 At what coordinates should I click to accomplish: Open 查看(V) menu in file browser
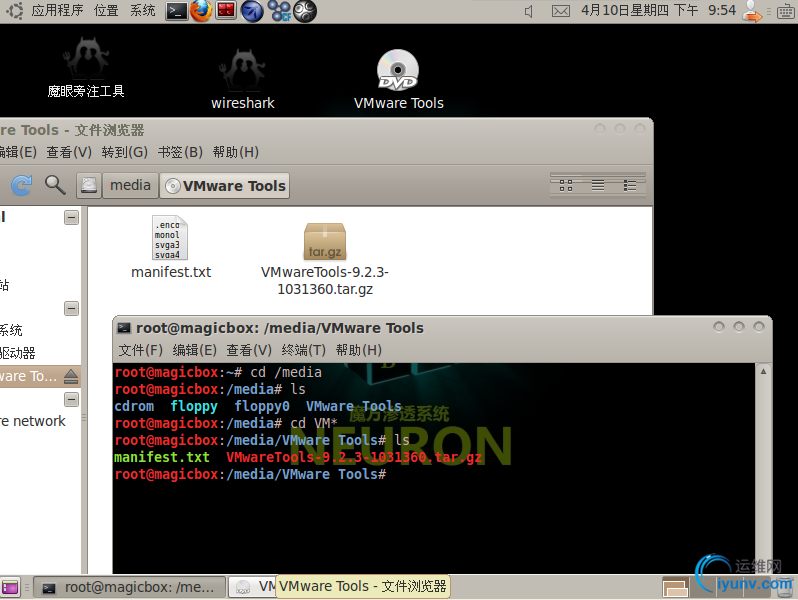click(x=69, y=152)
